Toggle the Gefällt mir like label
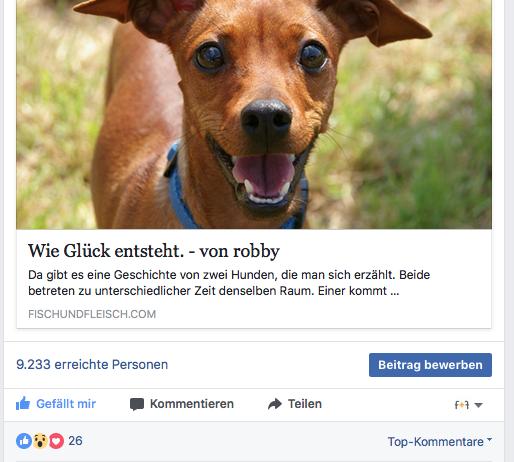The width and height of the screenshot is (514, 462). (66, 404)
